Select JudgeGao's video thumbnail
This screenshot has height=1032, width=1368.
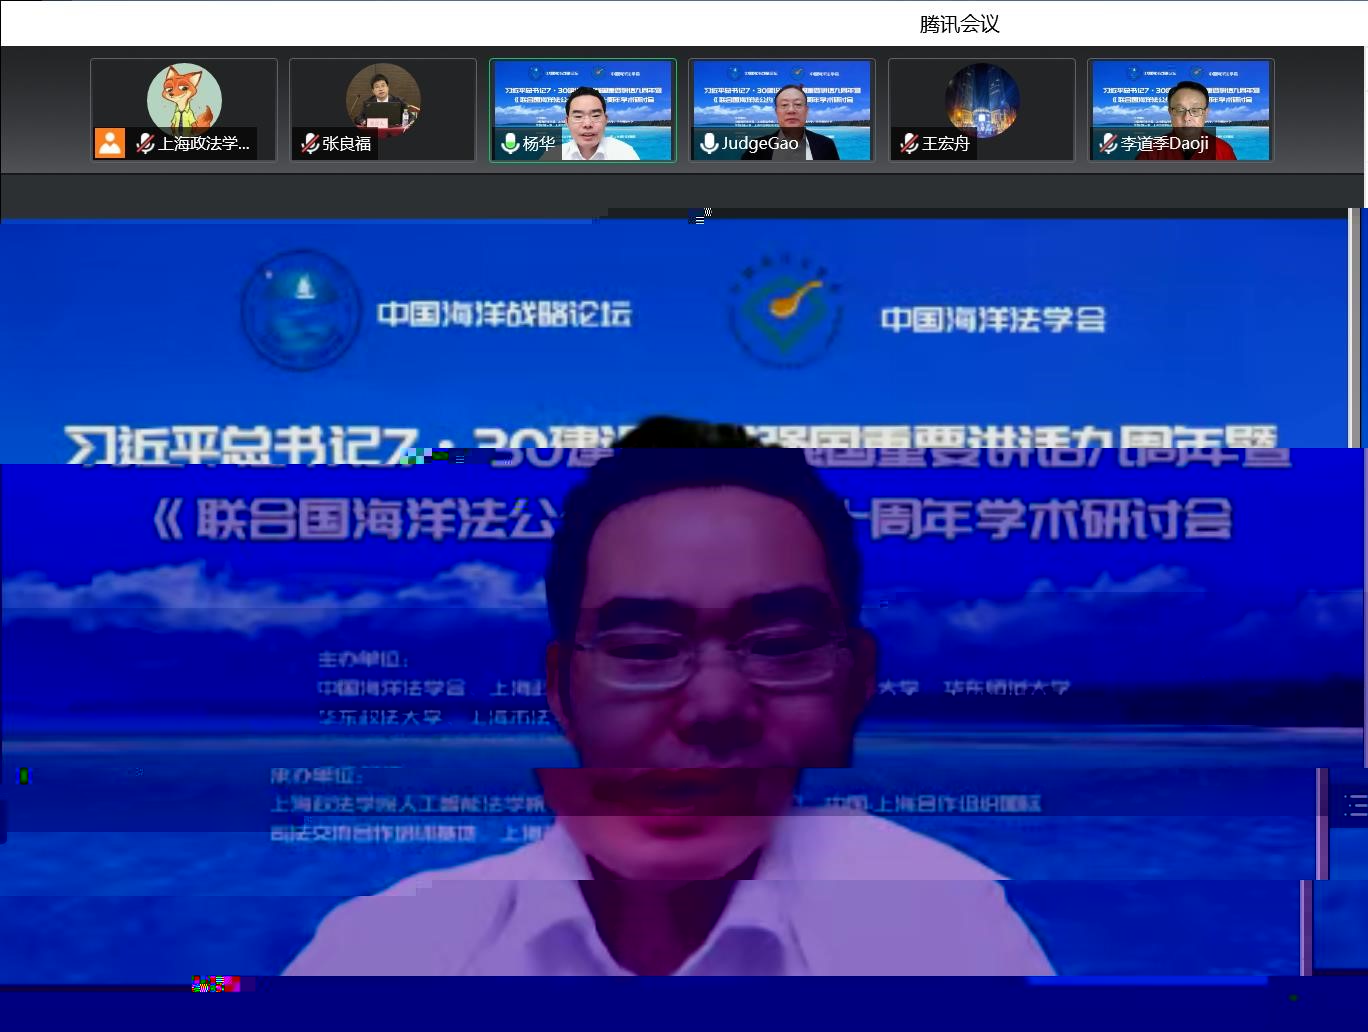pyautogui.click(x=782, y=110)
